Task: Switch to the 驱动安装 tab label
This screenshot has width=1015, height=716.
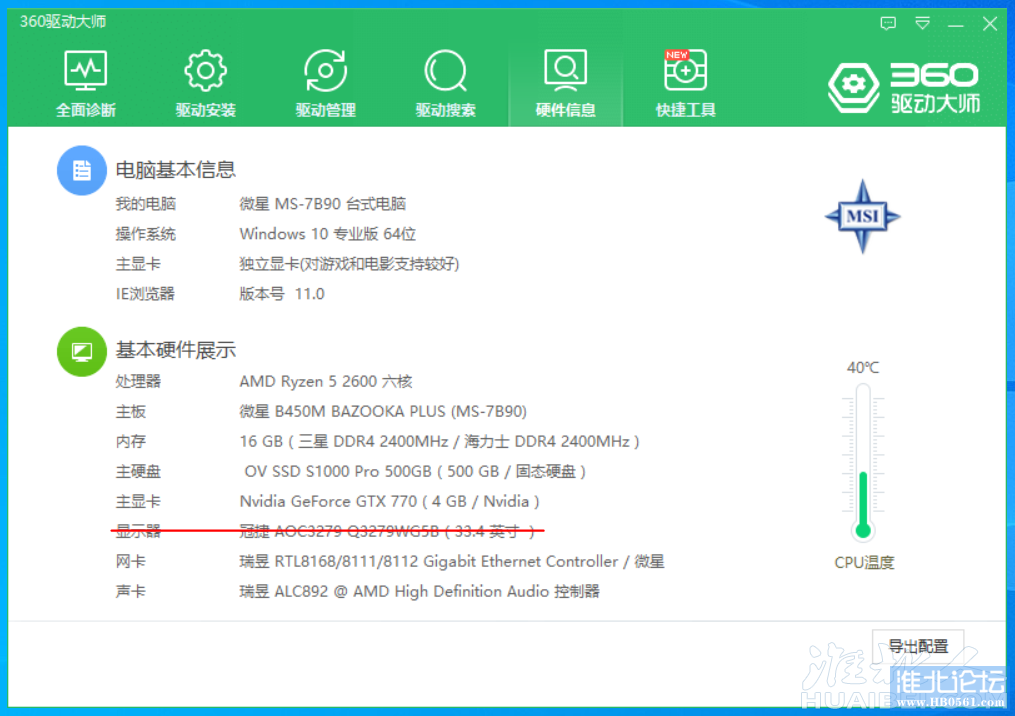Action: (205, 110)
